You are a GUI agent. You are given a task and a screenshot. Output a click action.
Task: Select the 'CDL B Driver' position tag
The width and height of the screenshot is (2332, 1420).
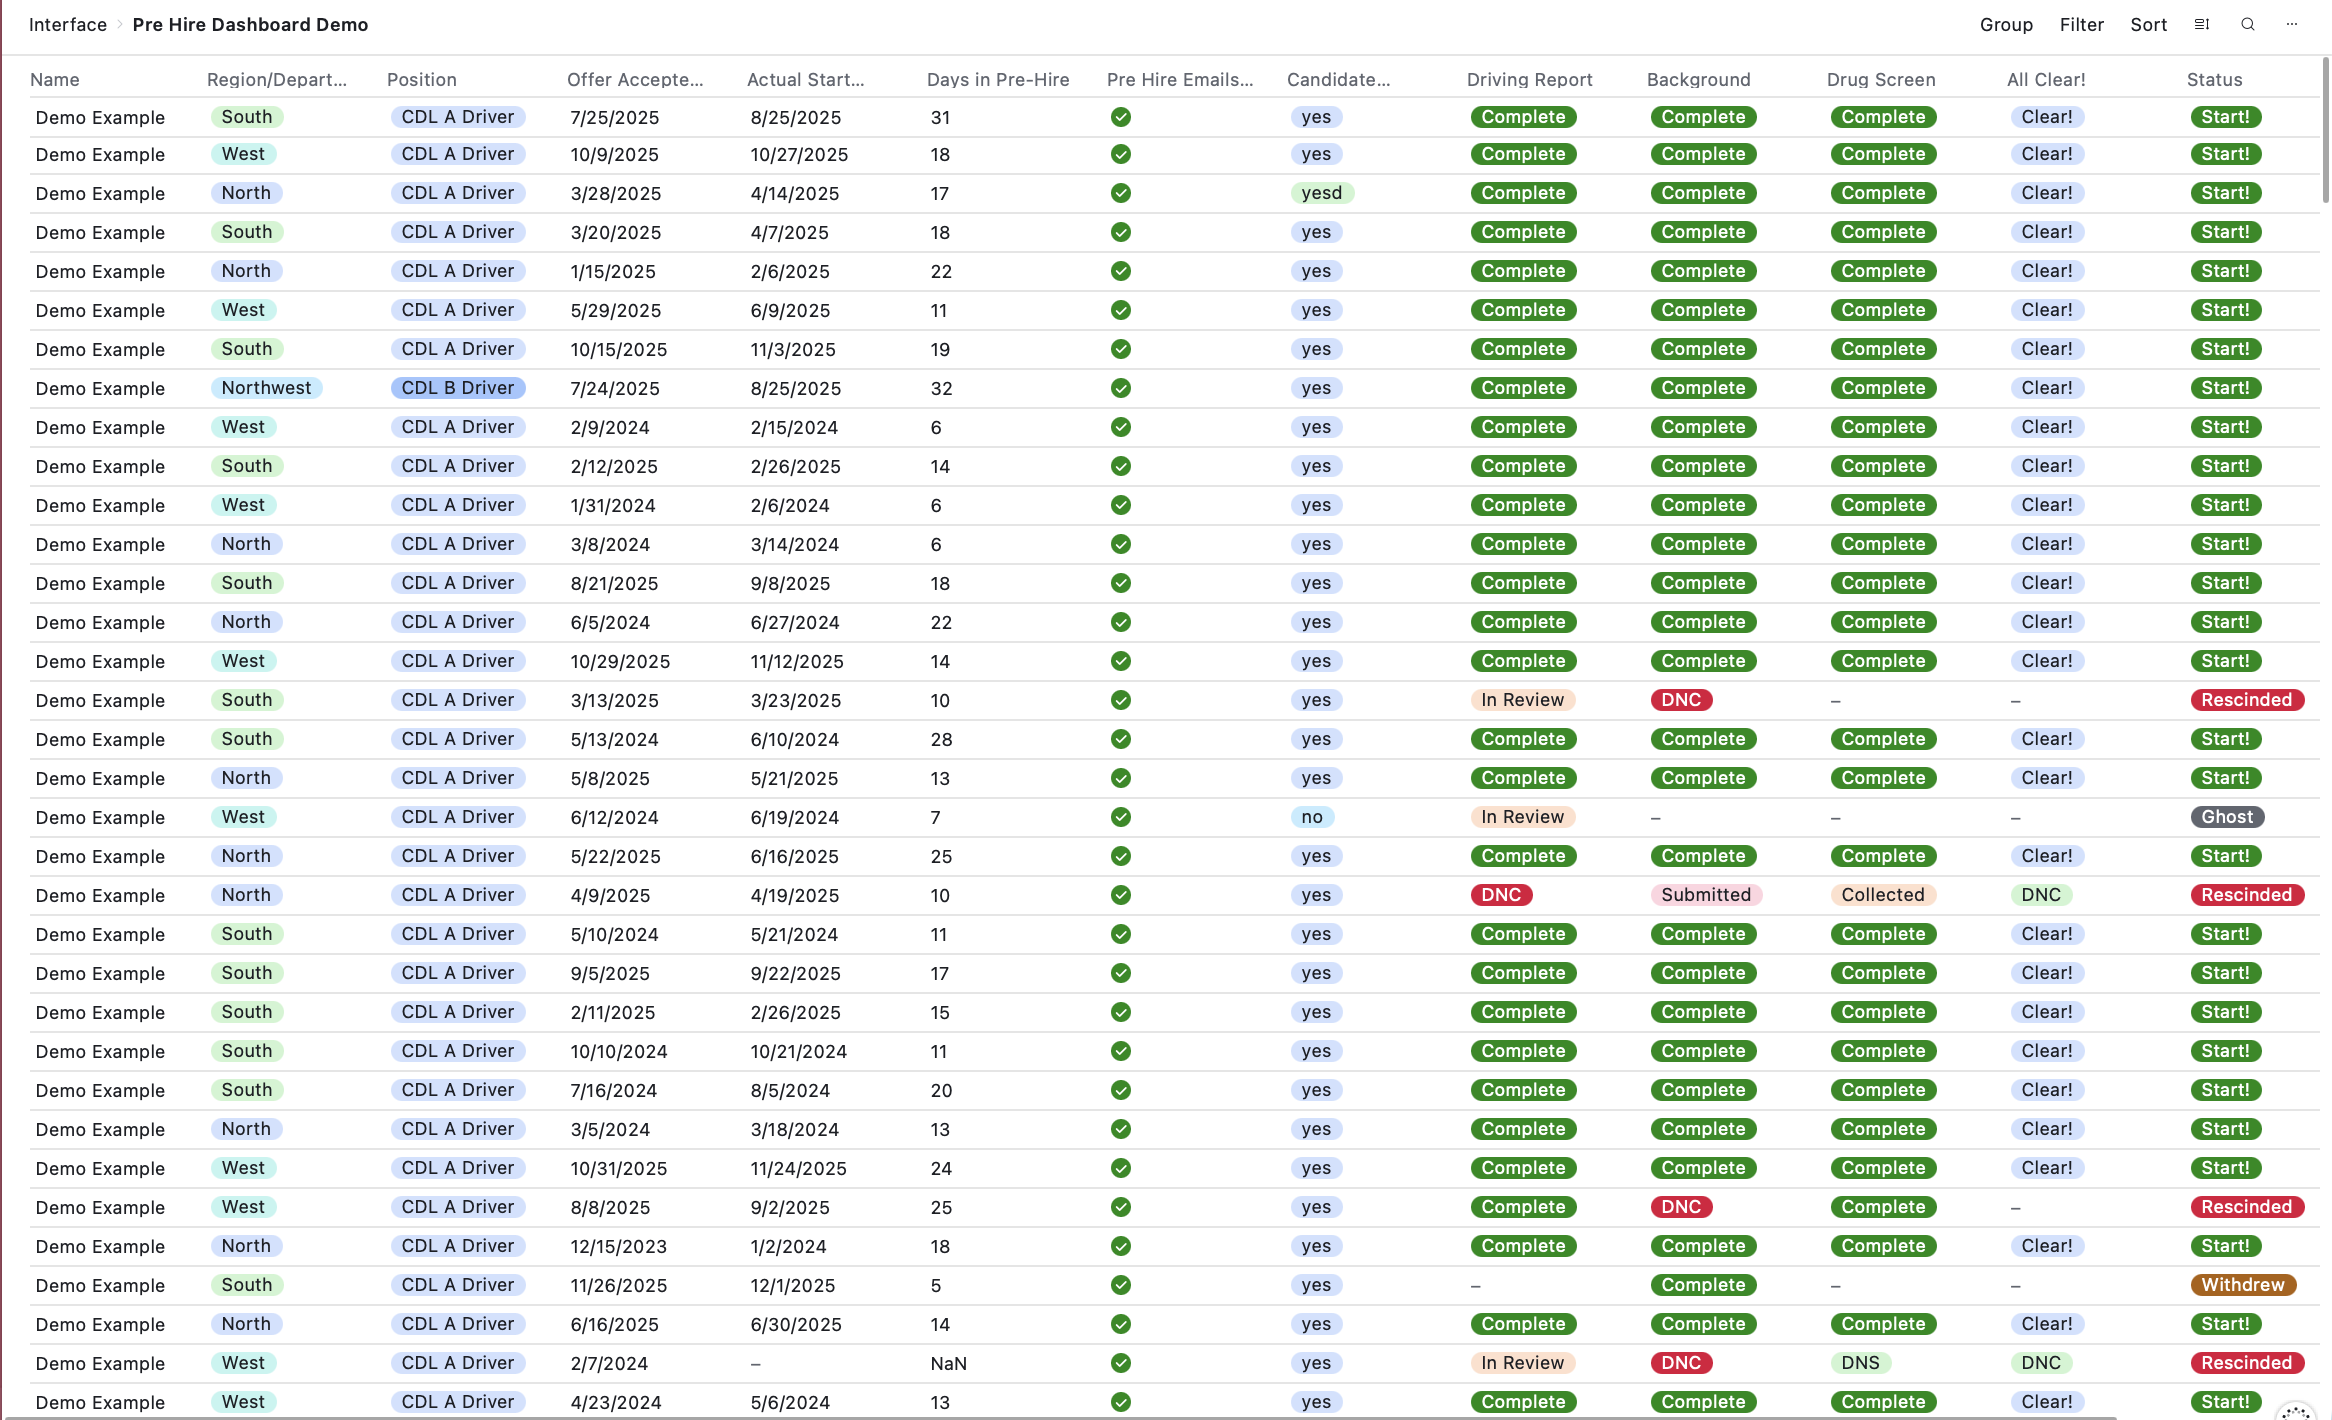click(458, 388)
